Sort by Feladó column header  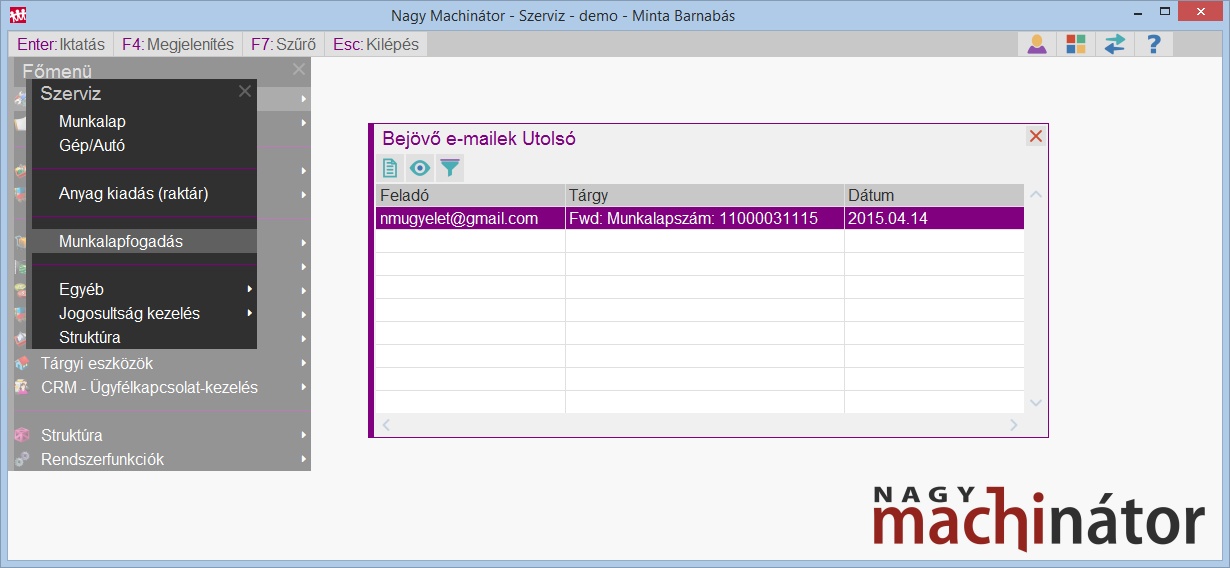470,195
